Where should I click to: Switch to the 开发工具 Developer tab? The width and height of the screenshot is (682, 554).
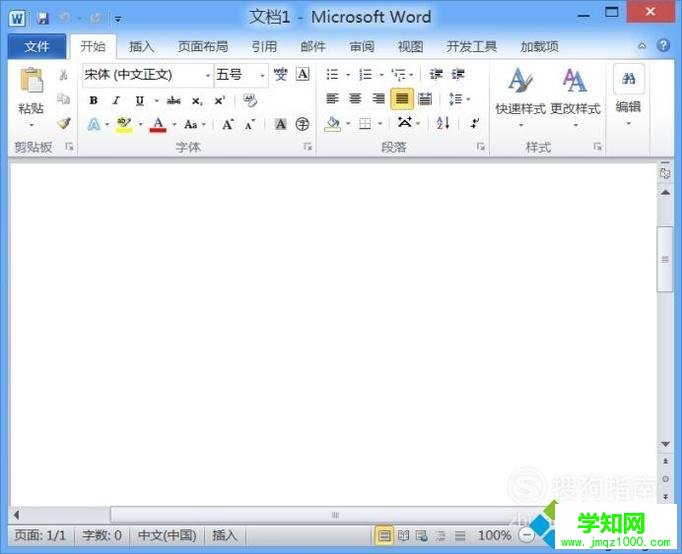(x=471, y=46)
